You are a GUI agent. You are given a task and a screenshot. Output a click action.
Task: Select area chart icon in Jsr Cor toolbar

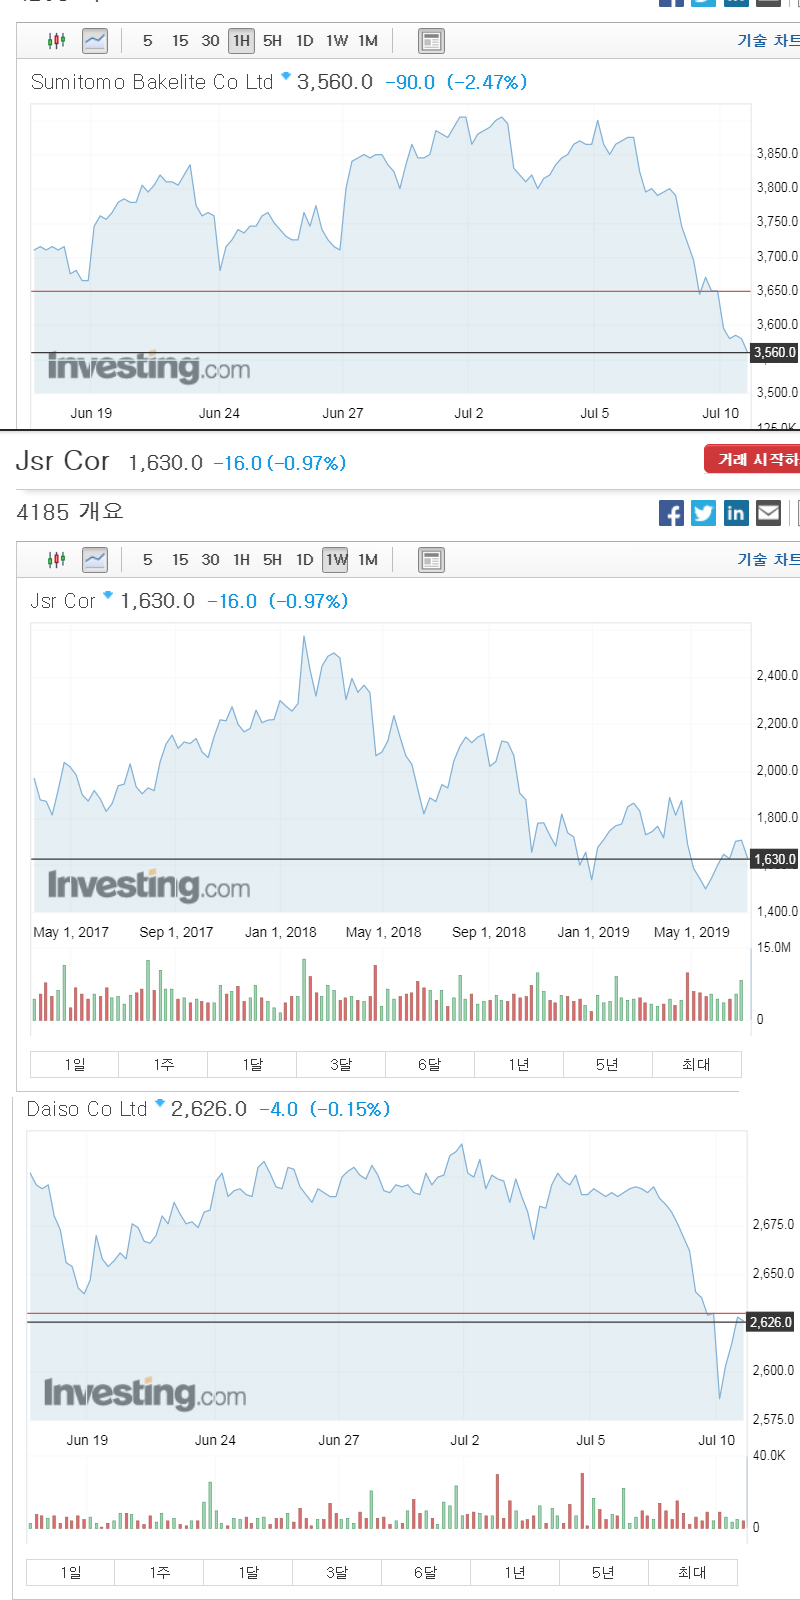click(95, 560)
